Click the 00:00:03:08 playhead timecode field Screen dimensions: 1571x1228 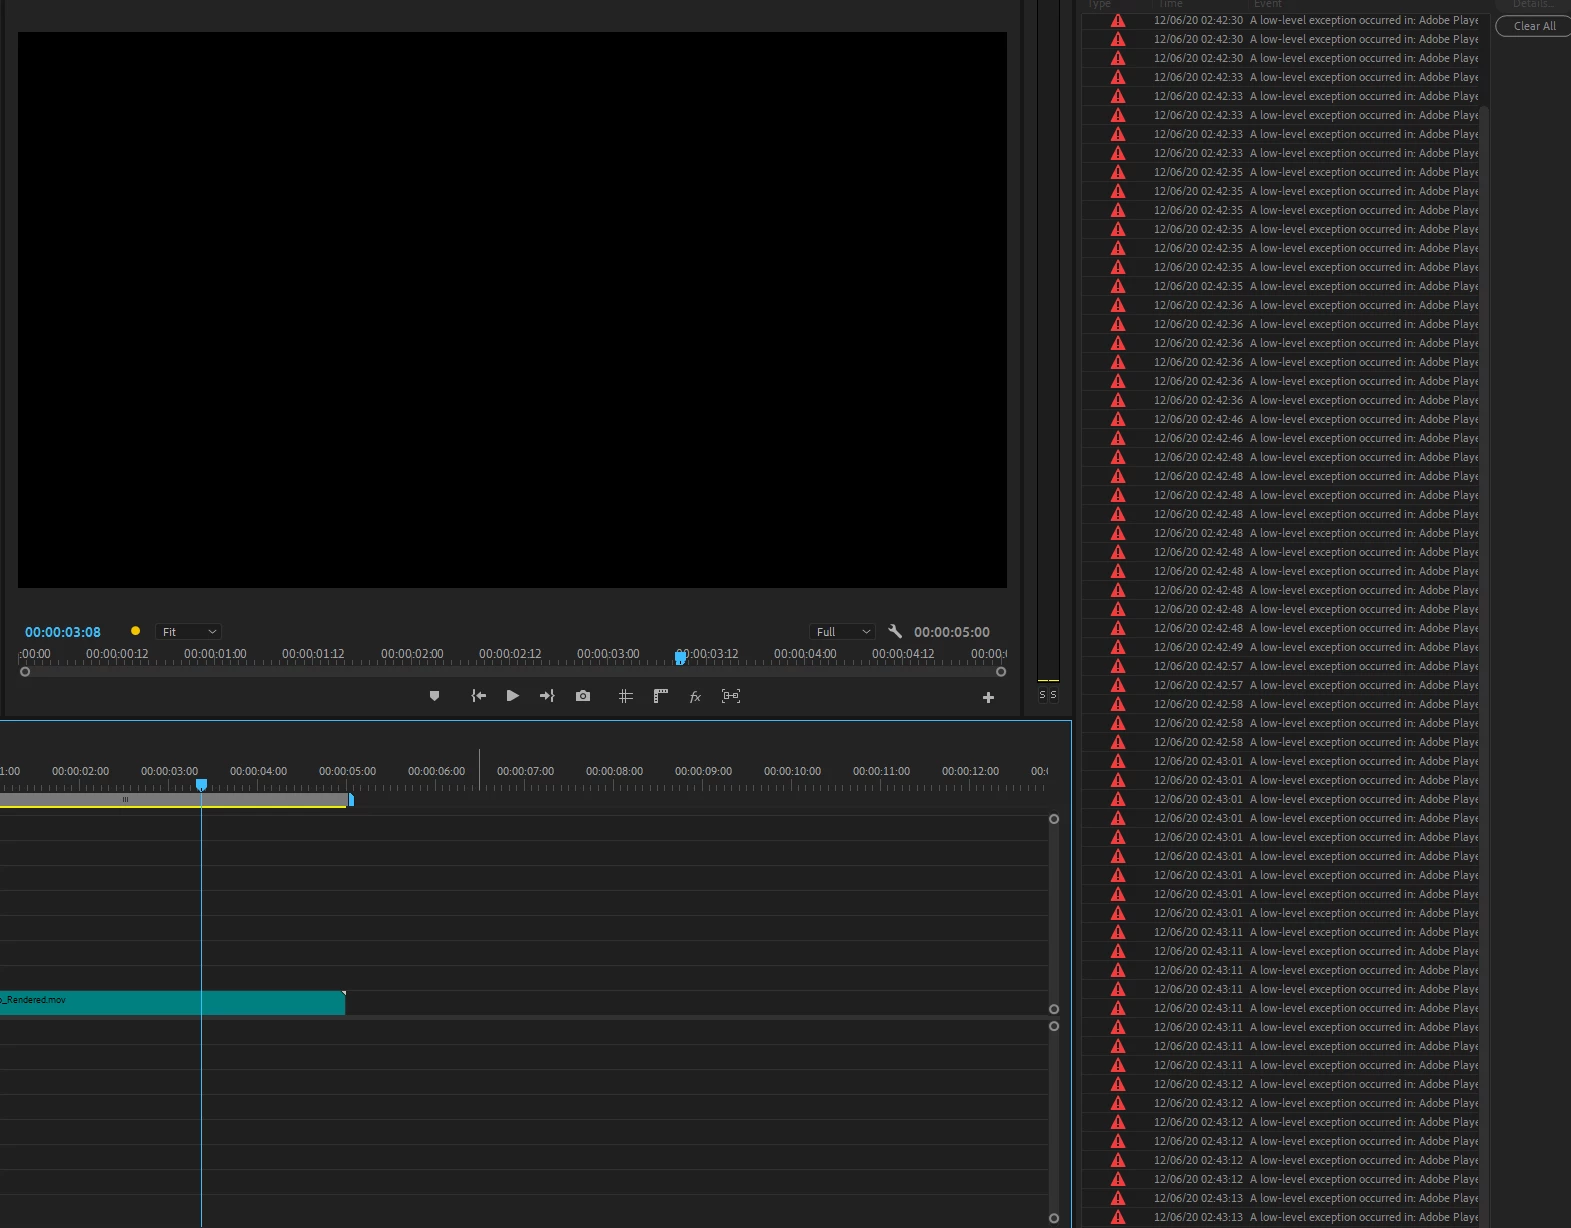coord(63,632)
